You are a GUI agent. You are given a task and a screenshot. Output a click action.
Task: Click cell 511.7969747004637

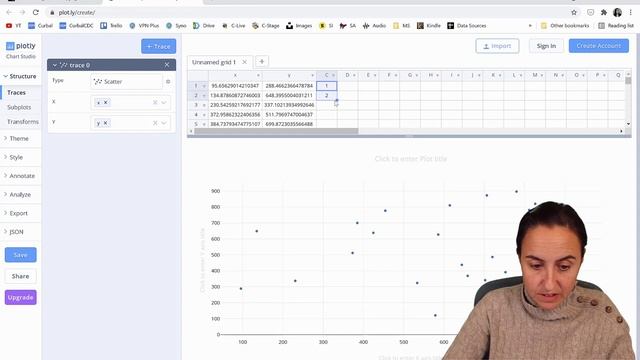(289, 115)
